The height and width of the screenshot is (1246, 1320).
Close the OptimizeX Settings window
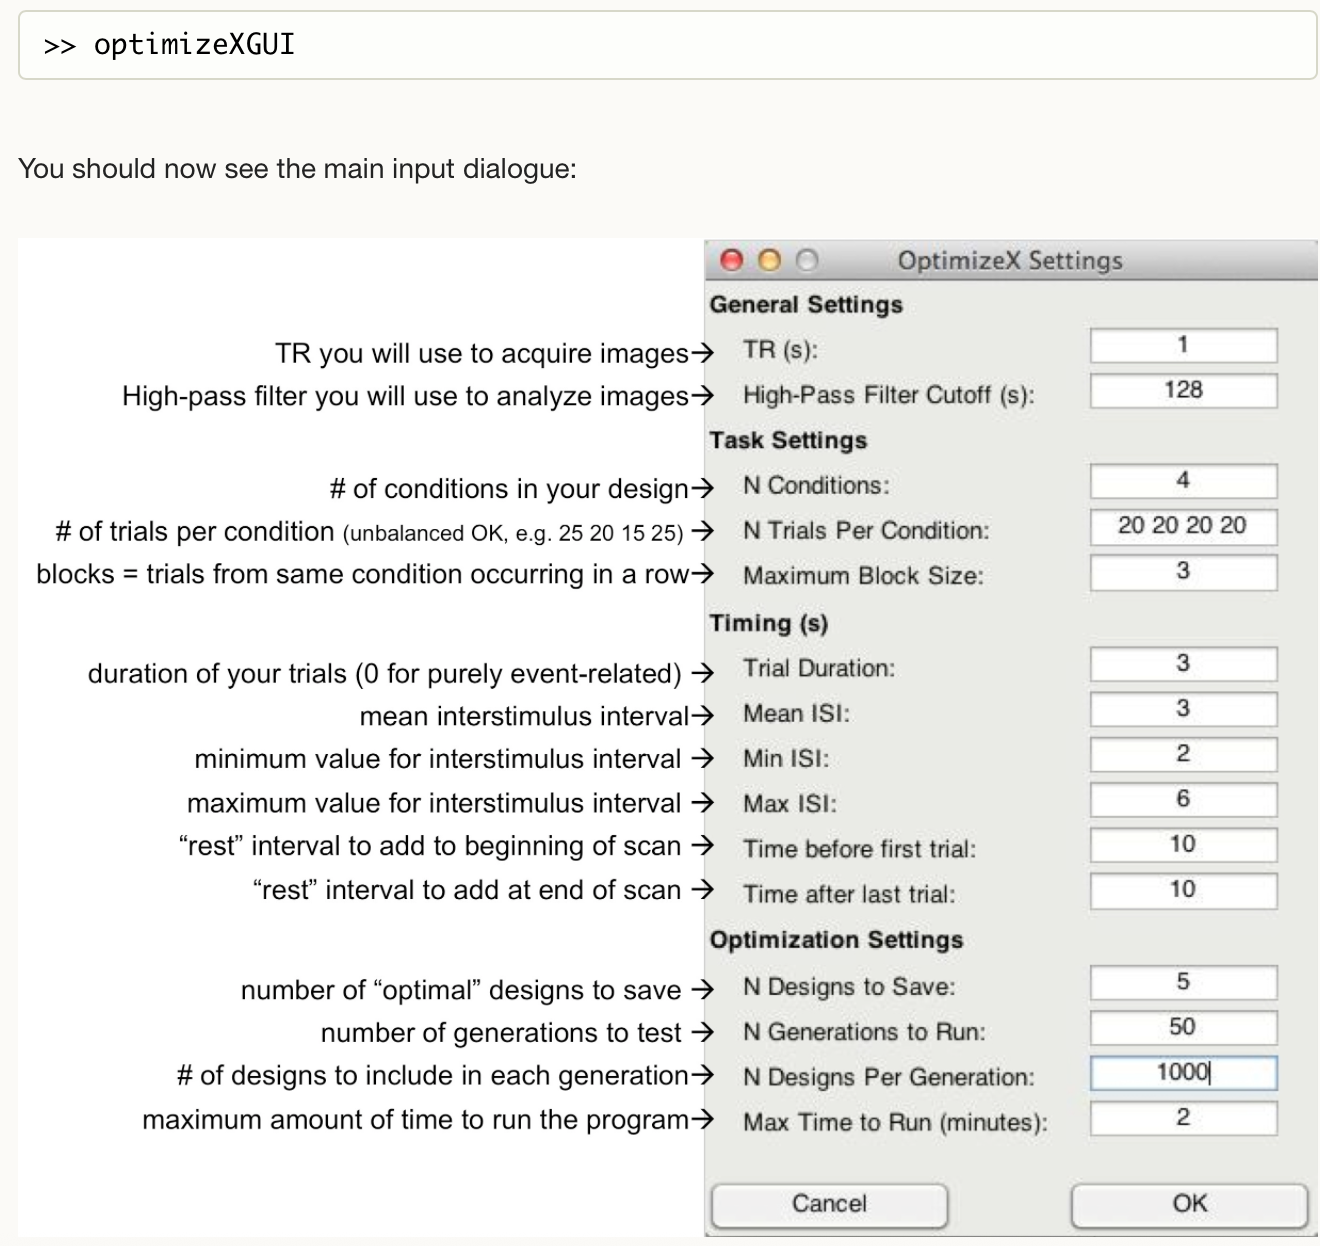[x=732, y=261]
